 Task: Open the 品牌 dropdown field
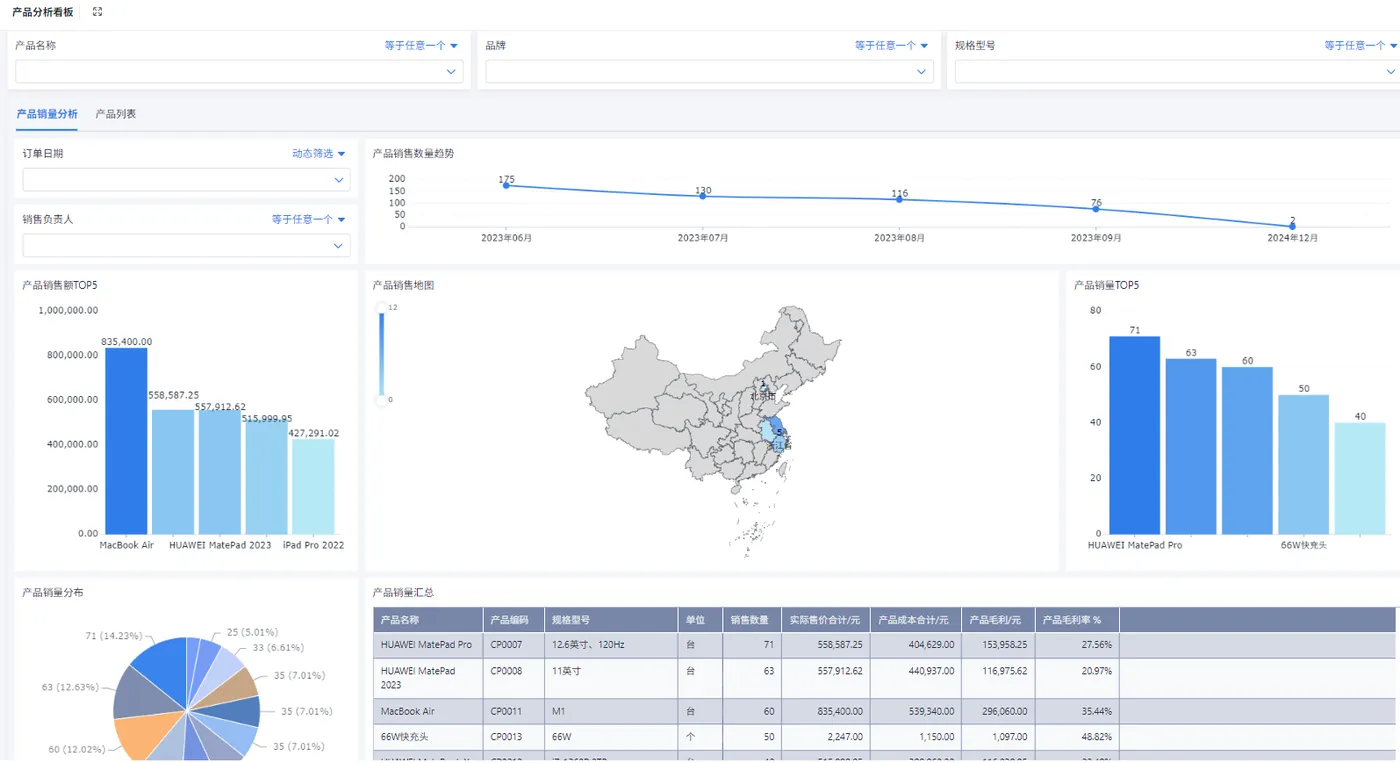[709, 71]
